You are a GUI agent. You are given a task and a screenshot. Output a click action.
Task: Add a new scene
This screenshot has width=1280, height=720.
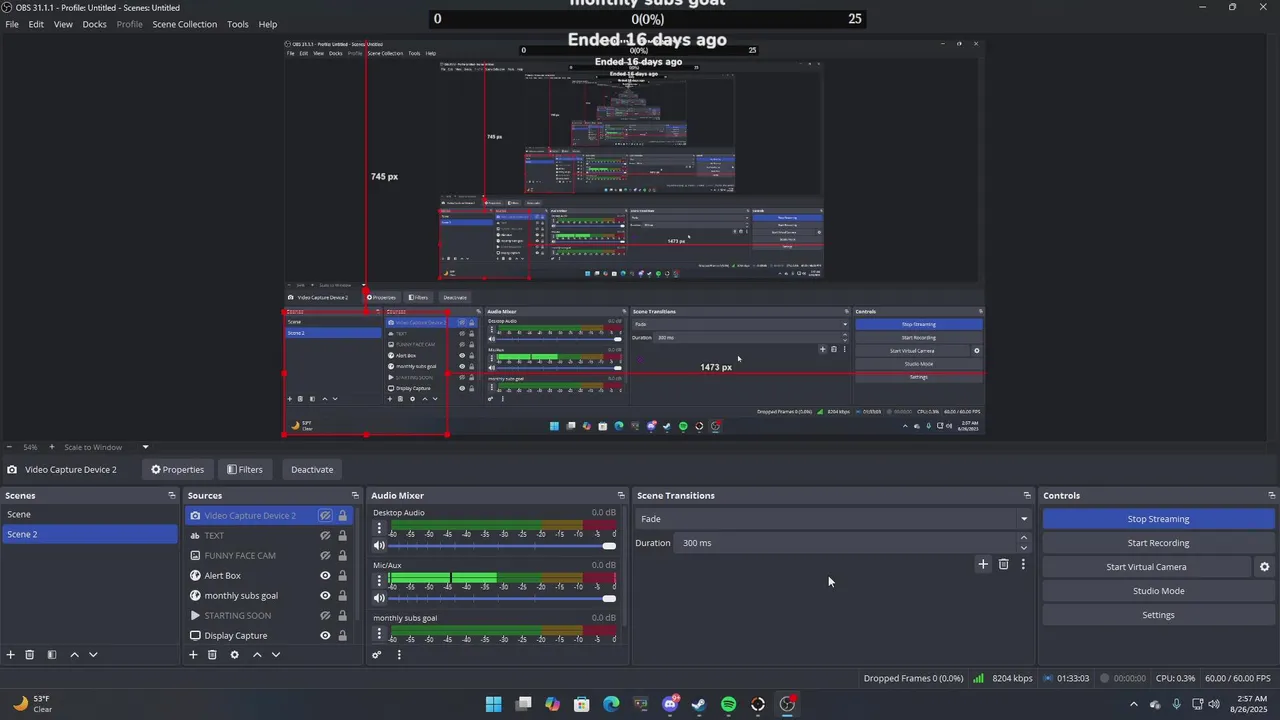(11, 655)
